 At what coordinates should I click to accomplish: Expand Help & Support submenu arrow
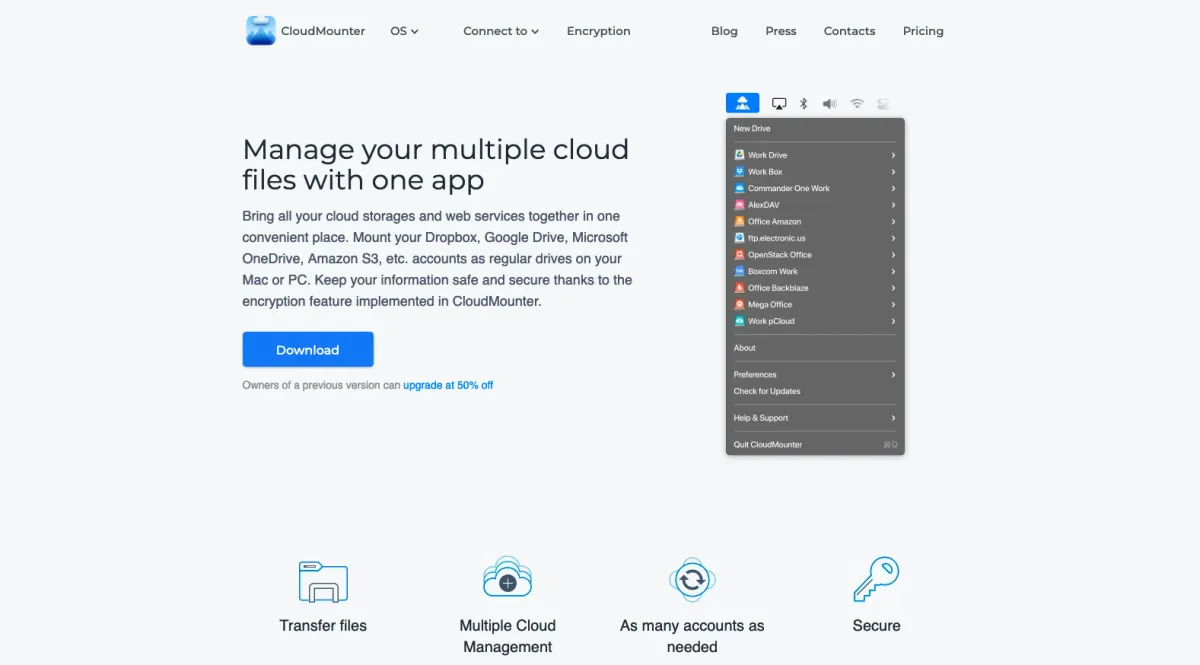point(893,418)
